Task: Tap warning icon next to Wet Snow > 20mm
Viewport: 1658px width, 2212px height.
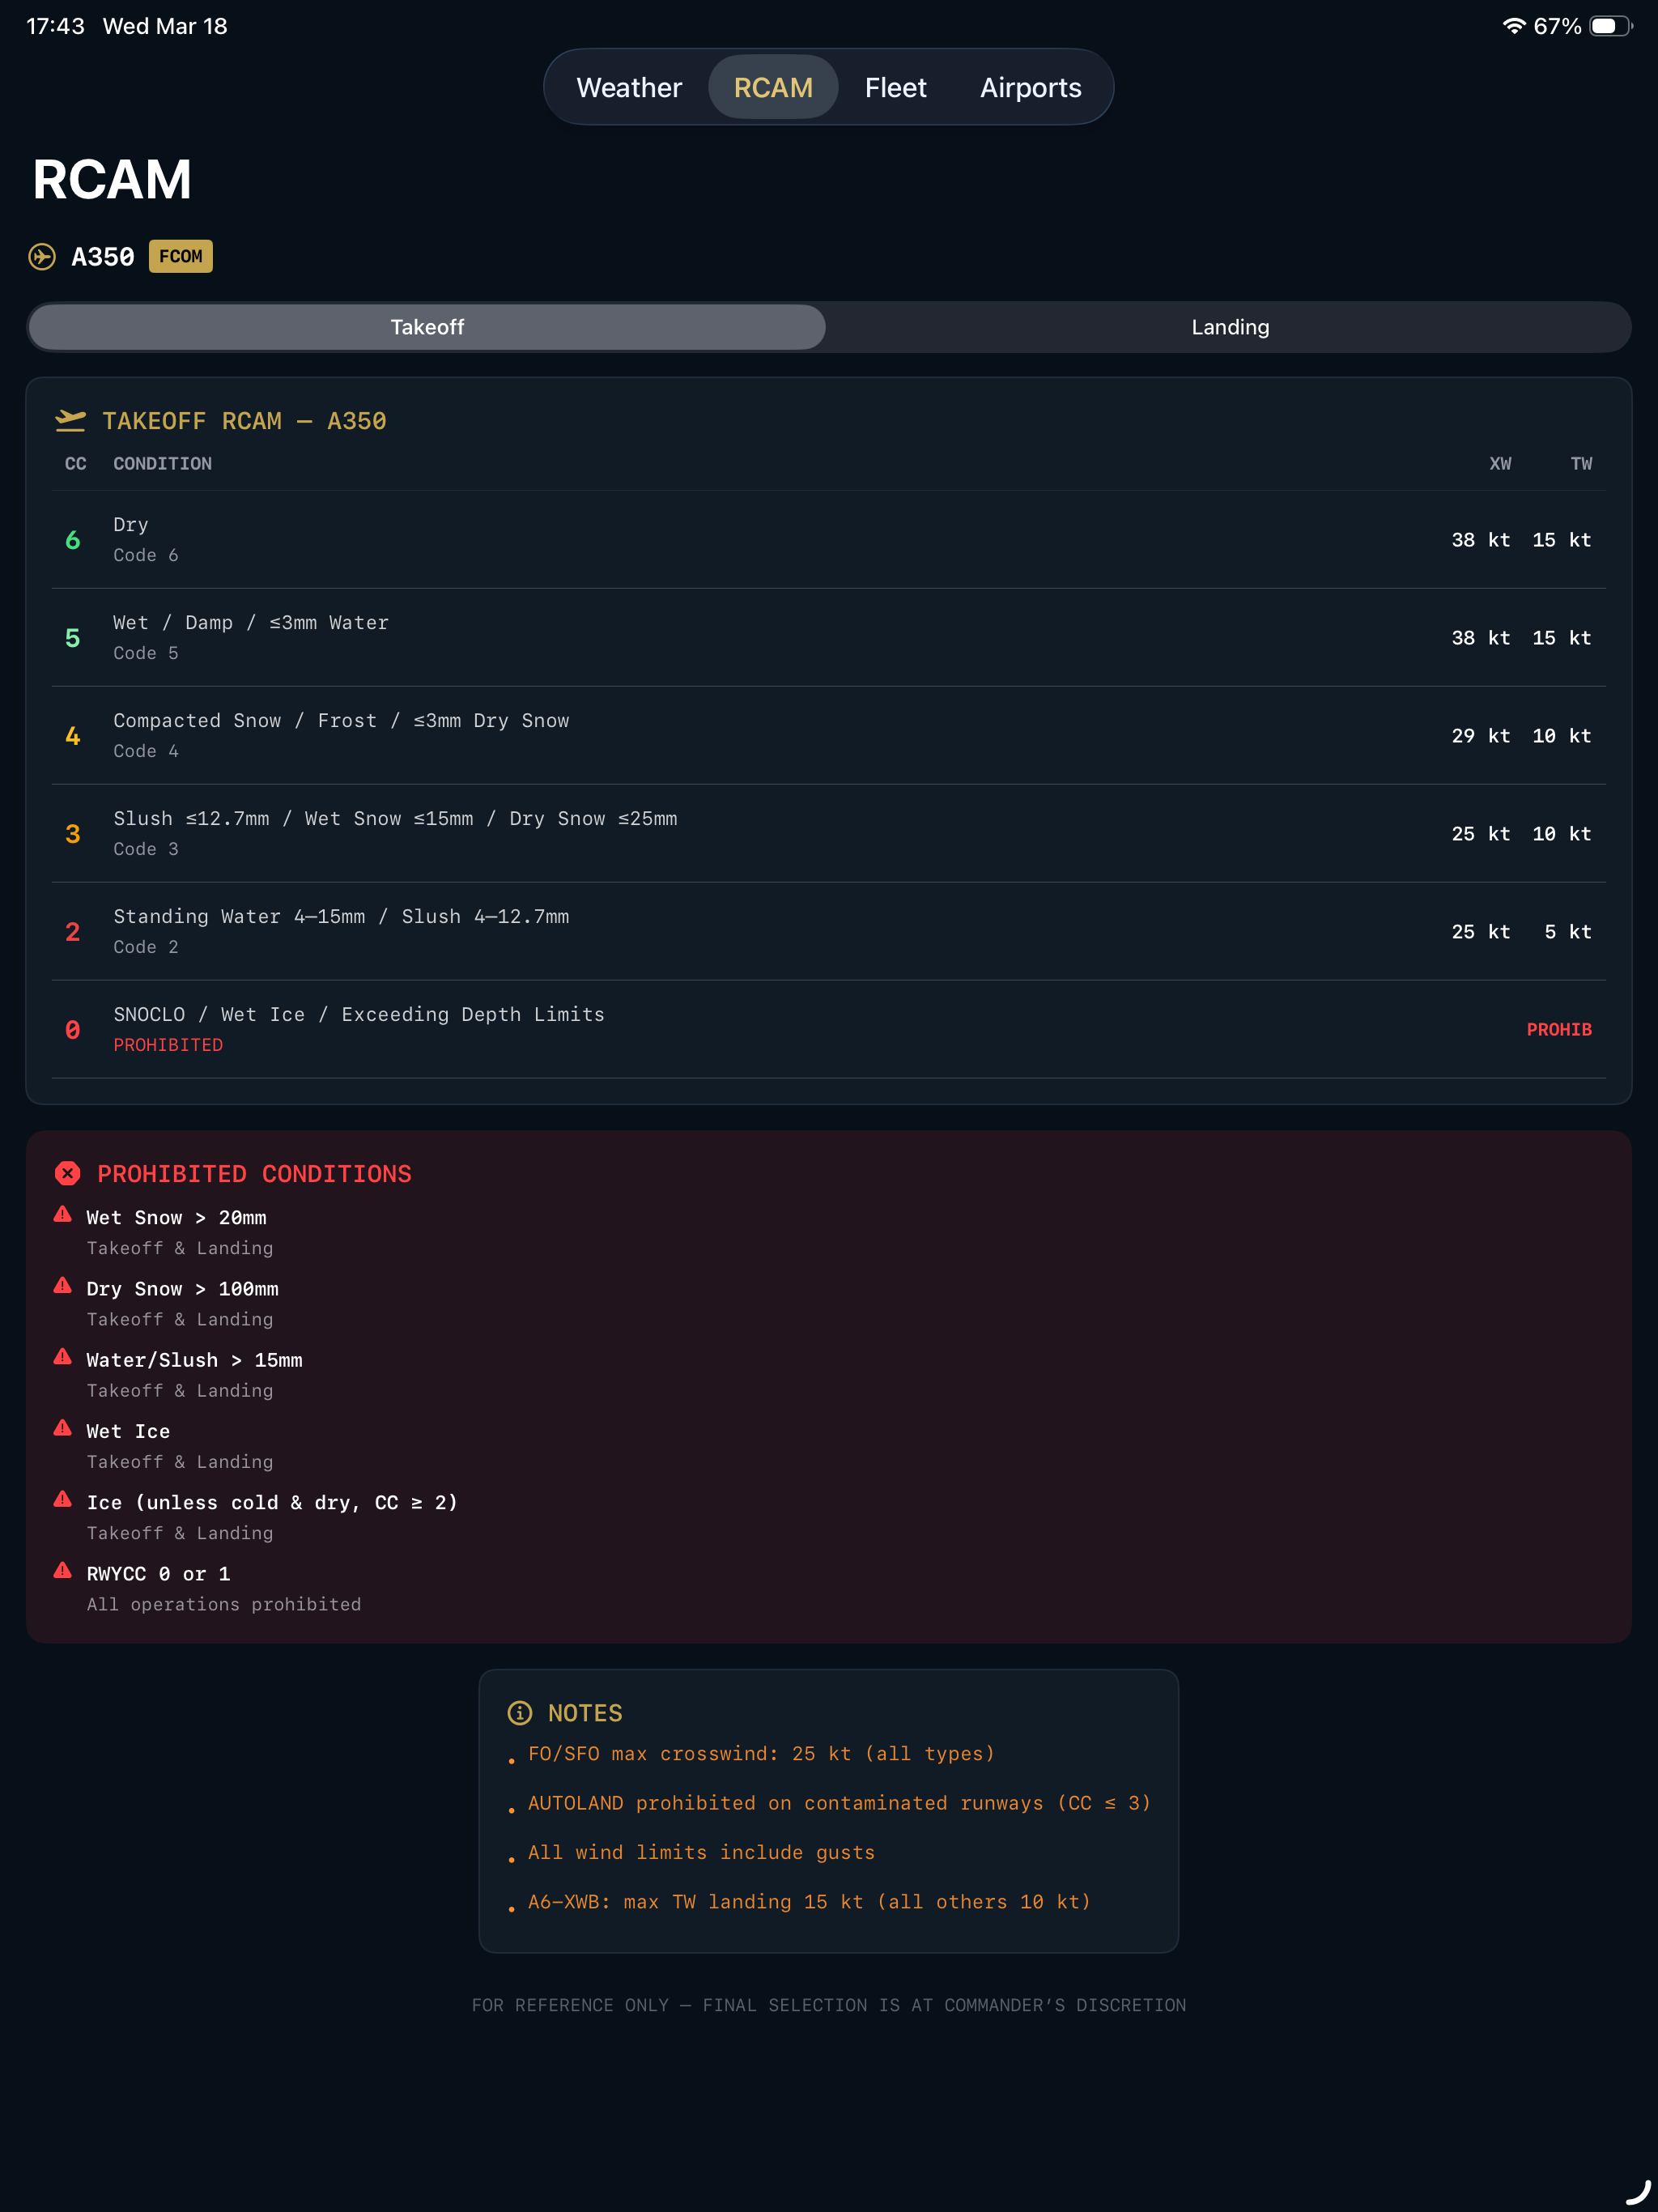Action: point(63,1214)
